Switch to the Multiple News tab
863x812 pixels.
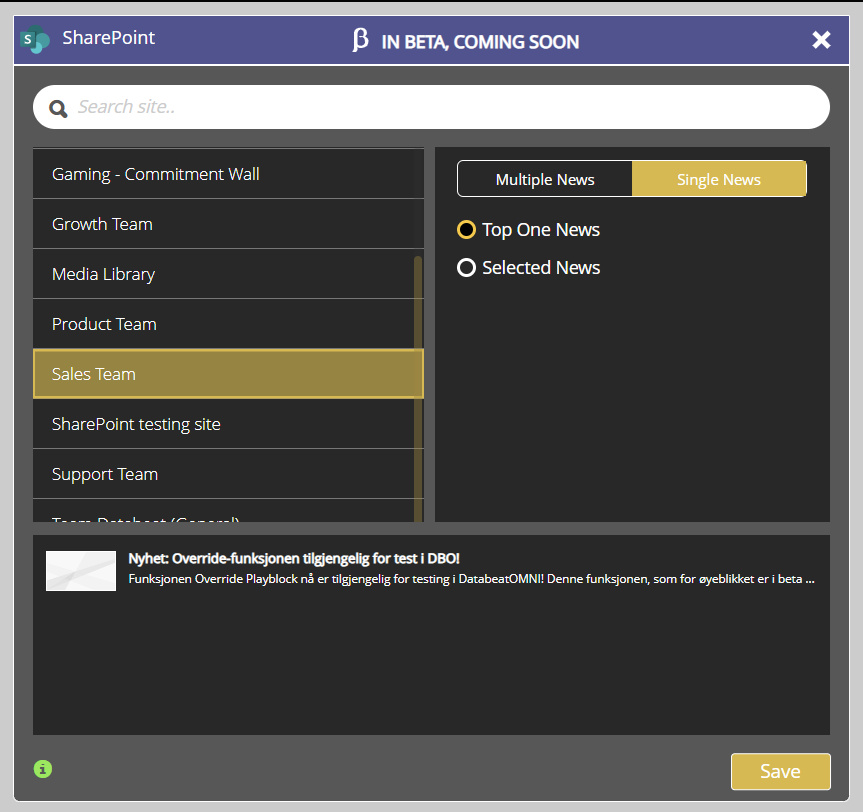[544, 178]
